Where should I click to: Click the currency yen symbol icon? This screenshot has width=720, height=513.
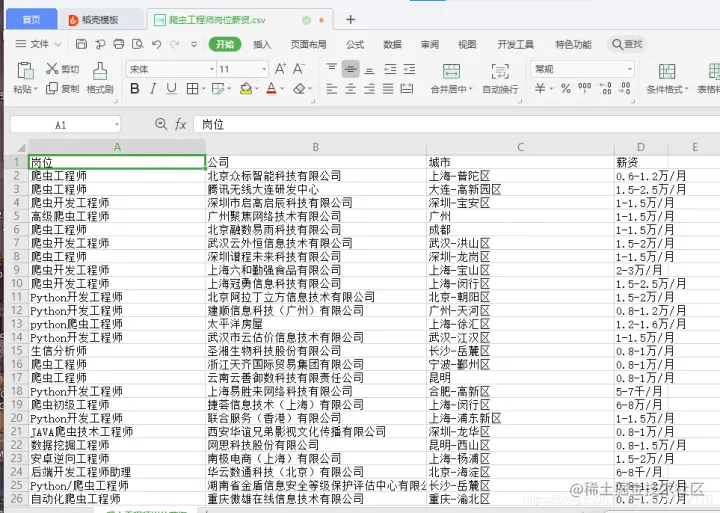point(540,88)
